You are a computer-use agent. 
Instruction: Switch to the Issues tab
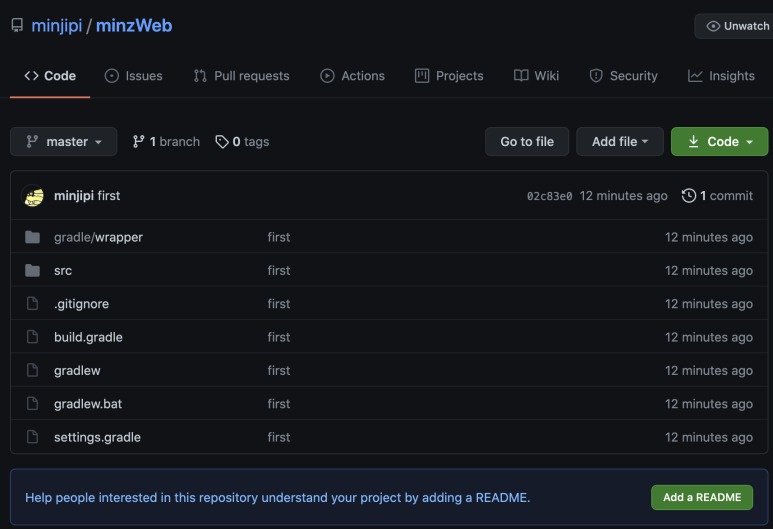click(134, 76)
